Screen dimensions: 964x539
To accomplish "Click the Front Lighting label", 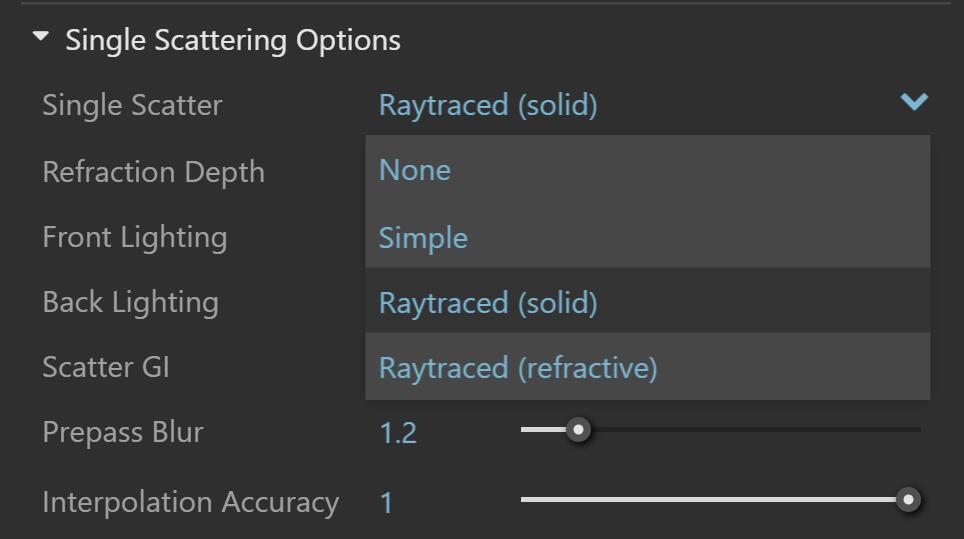I will point(134,237).
